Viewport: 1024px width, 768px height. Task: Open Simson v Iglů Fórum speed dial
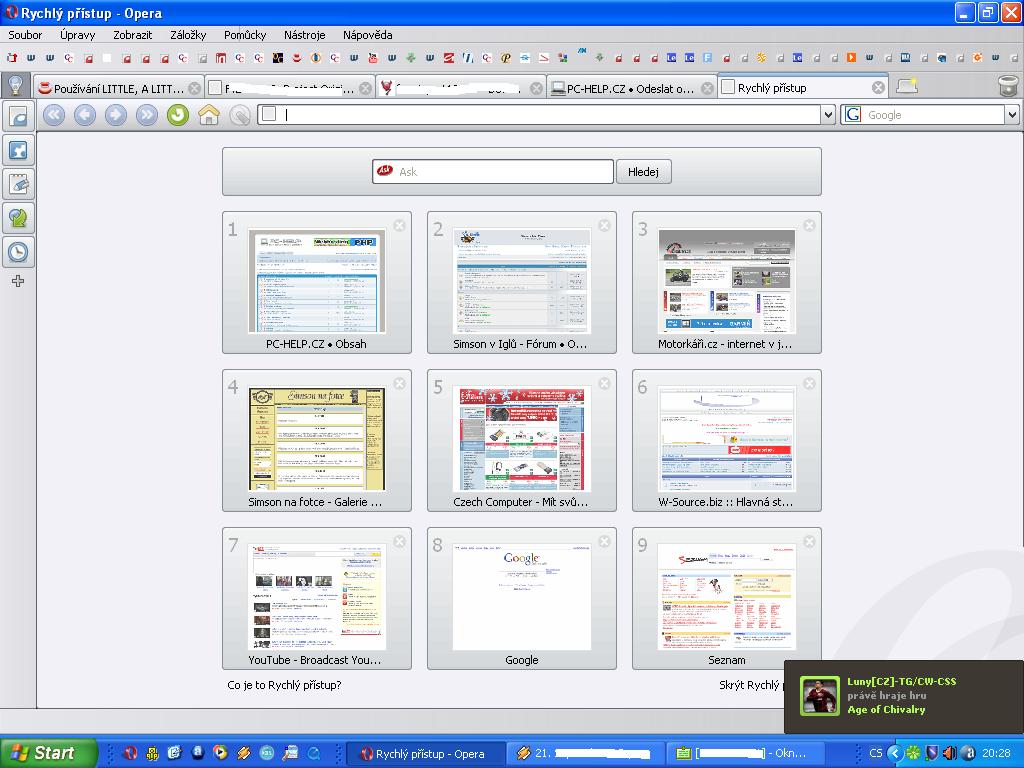pyautogui.click(x=522, y=282)
